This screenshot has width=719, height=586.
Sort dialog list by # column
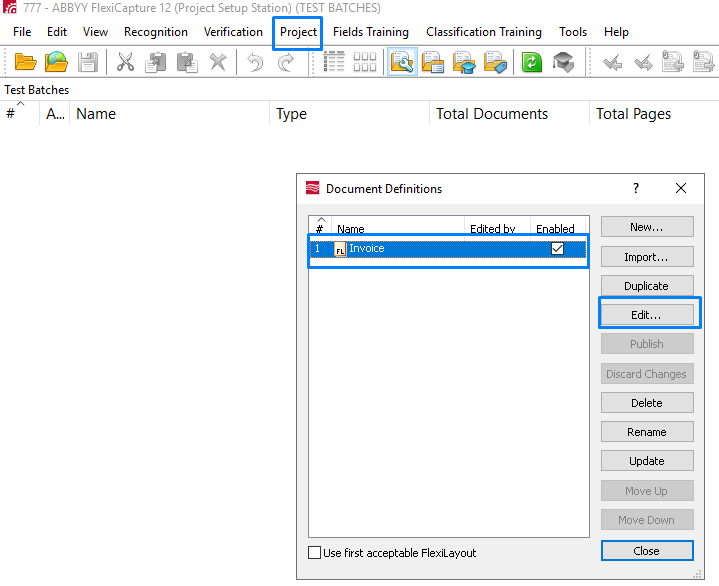[320, 228]
